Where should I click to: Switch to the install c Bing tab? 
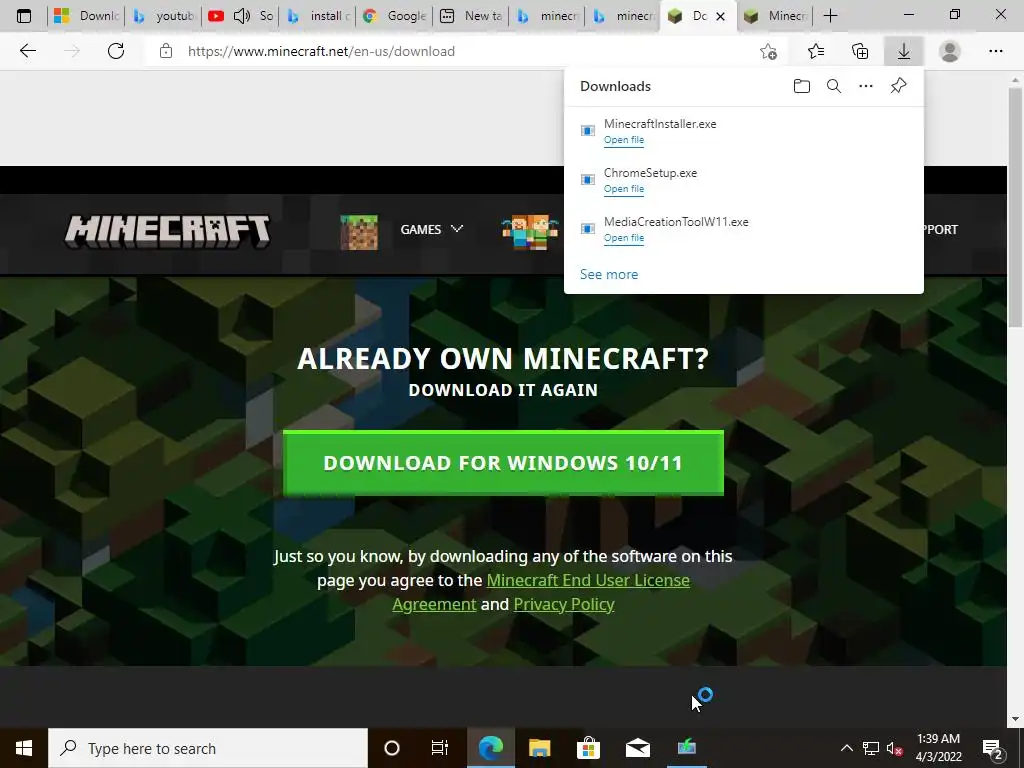(x=318, y=16)
